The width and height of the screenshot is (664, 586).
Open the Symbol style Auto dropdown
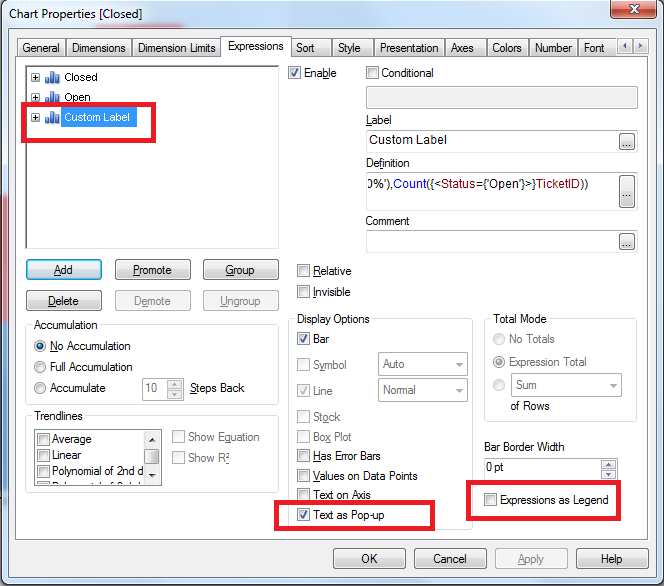point(423,364)
